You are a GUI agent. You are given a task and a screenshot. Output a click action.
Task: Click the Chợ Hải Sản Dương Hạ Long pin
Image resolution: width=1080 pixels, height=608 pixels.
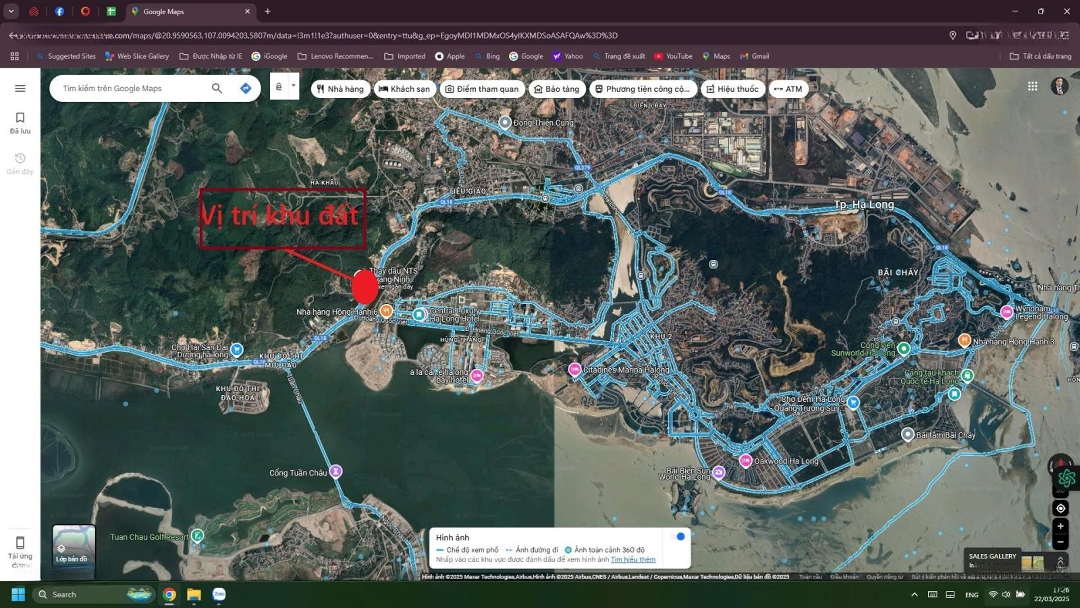tap(236, 350)
